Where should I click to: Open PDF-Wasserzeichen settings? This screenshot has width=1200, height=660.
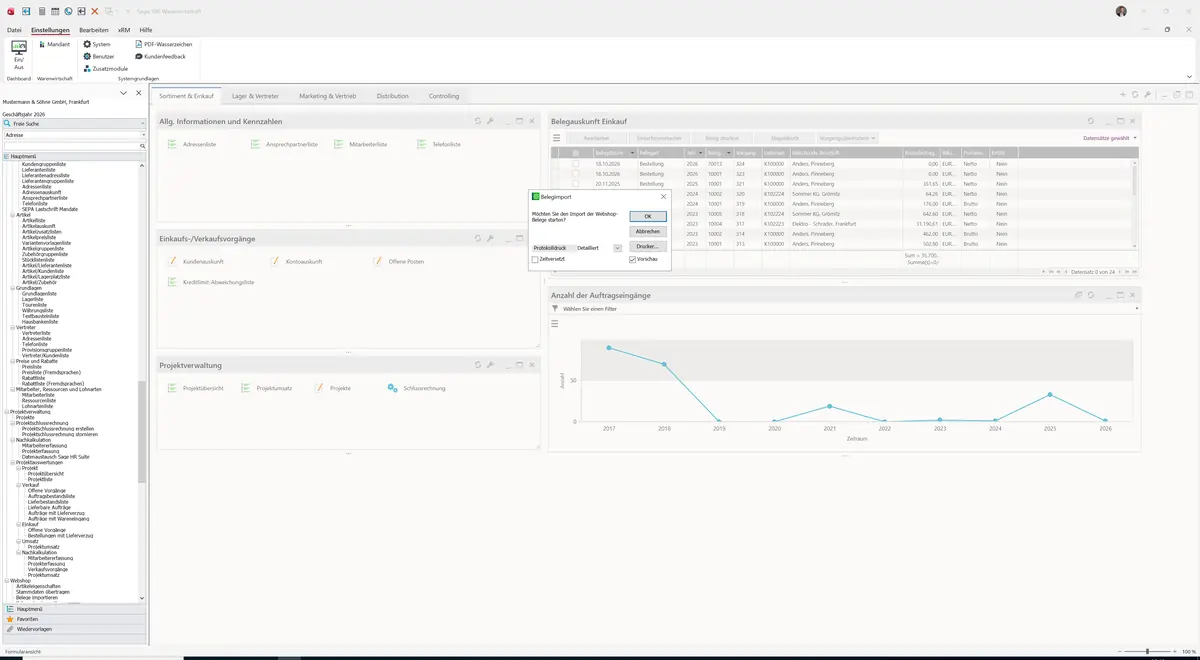[x=164, y=44]
